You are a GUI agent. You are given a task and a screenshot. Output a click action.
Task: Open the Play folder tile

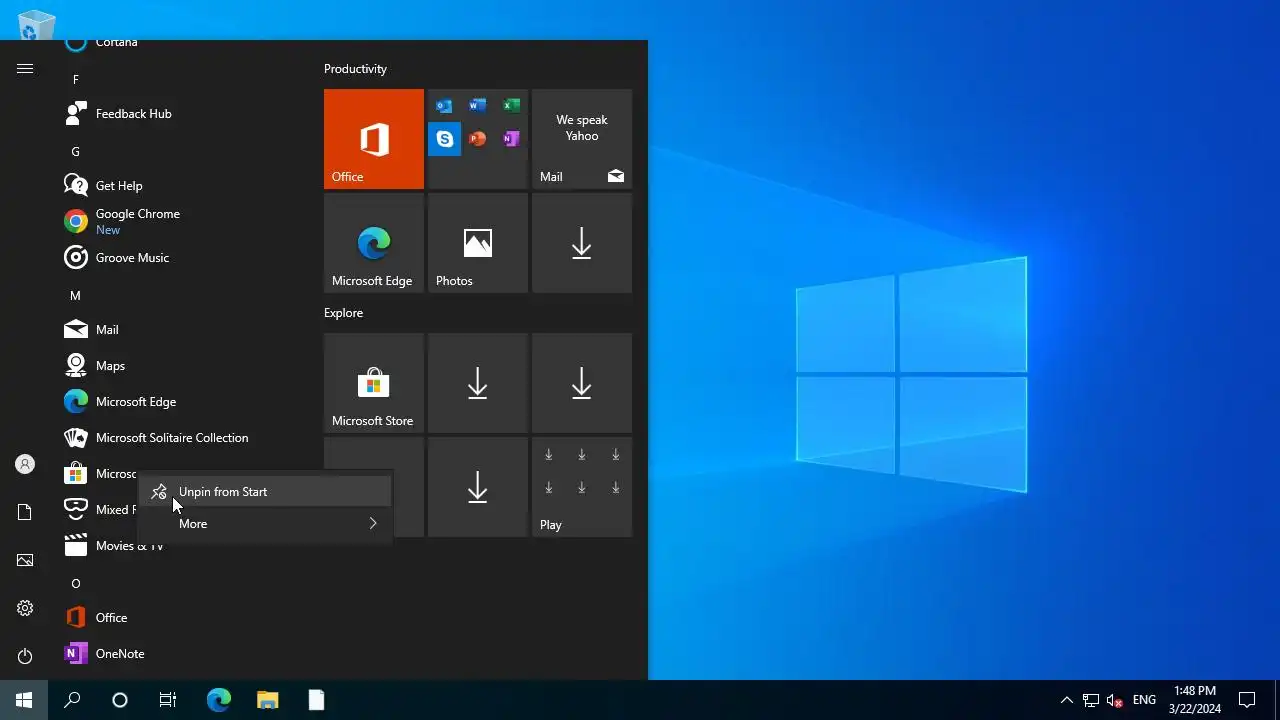(582, 487)
